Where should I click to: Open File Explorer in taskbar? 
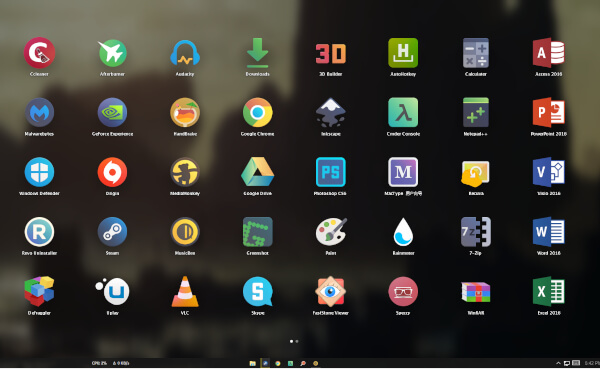click(x=253, y=363)
